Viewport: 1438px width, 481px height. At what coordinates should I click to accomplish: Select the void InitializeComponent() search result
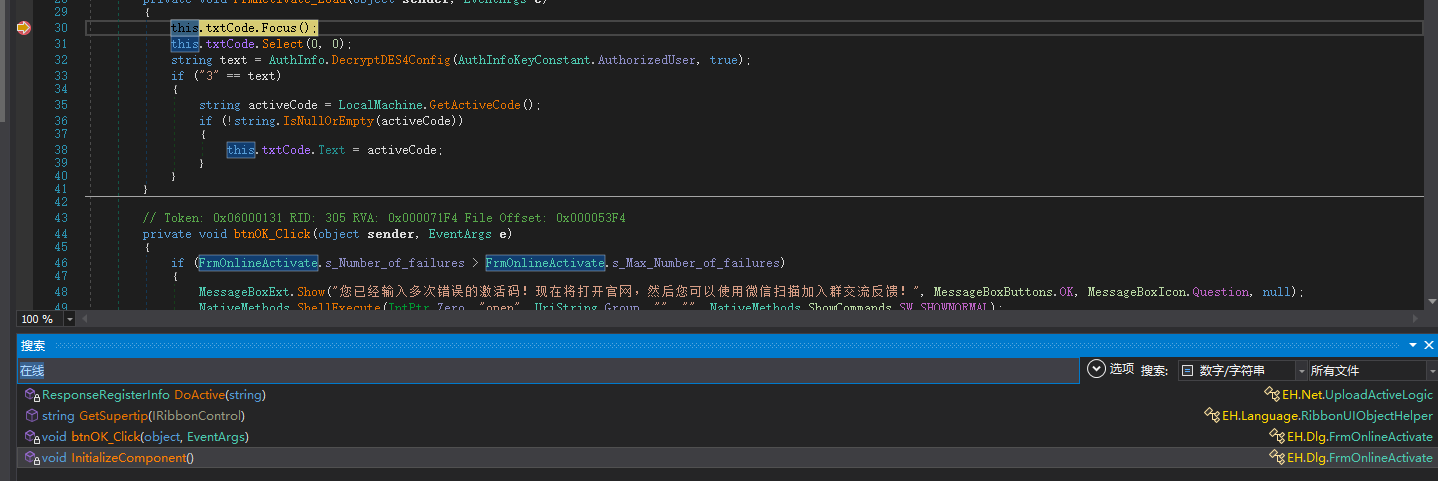tap(118, 458)
